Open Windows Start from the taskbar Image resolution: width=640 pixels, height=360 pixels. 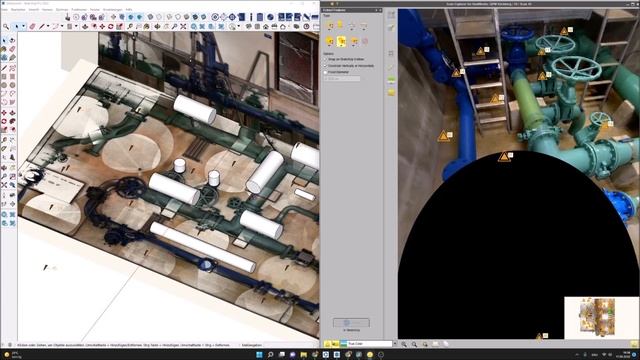tap(259, 355)
